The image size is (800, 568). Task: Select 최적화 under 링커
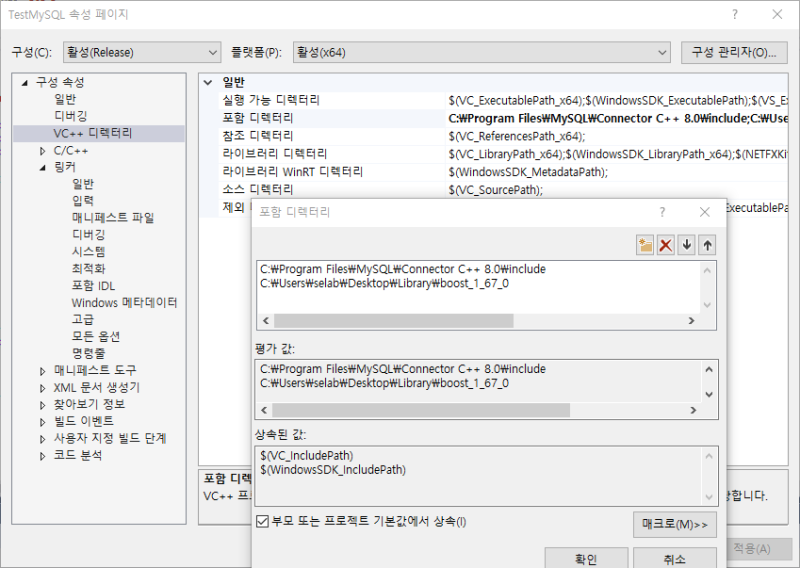tap(88, 268)
